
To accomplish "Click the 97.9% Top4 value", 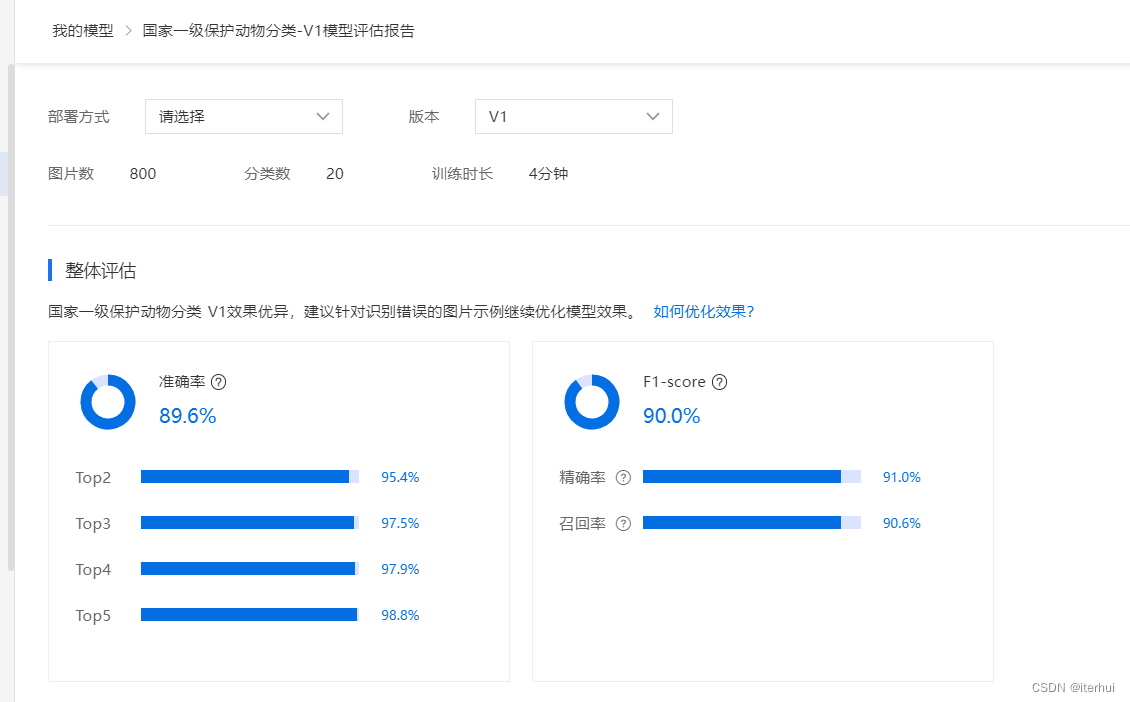I will click(x=400, y=569).
